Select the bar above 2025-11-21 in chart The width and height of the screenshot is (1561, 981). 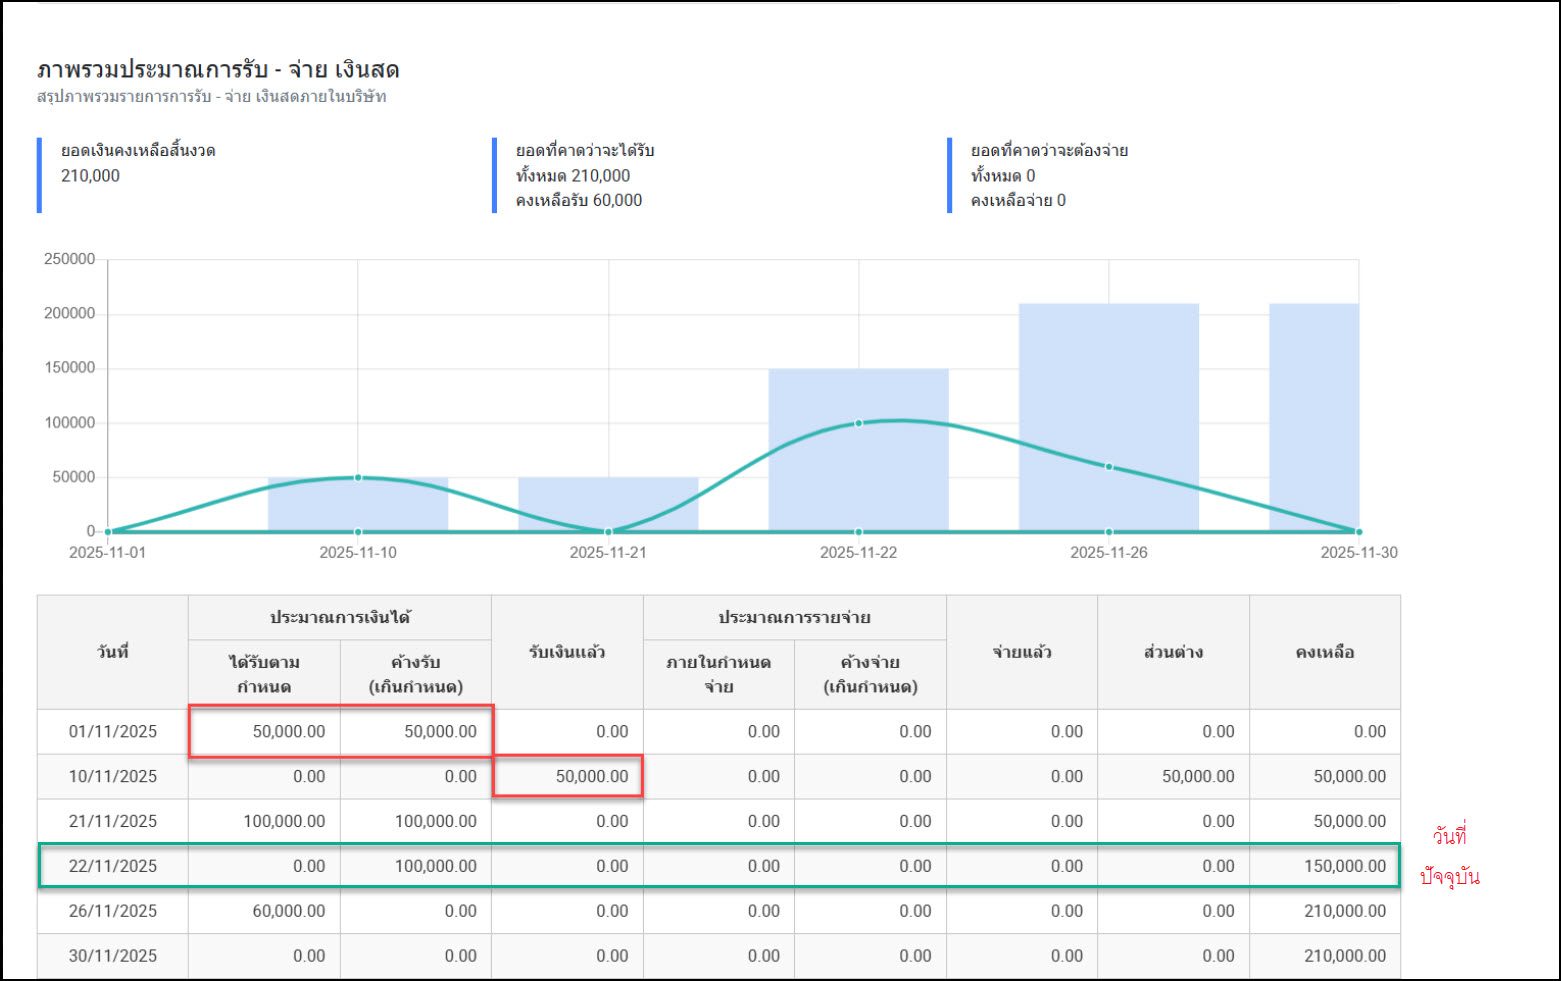tap(607, 503)
